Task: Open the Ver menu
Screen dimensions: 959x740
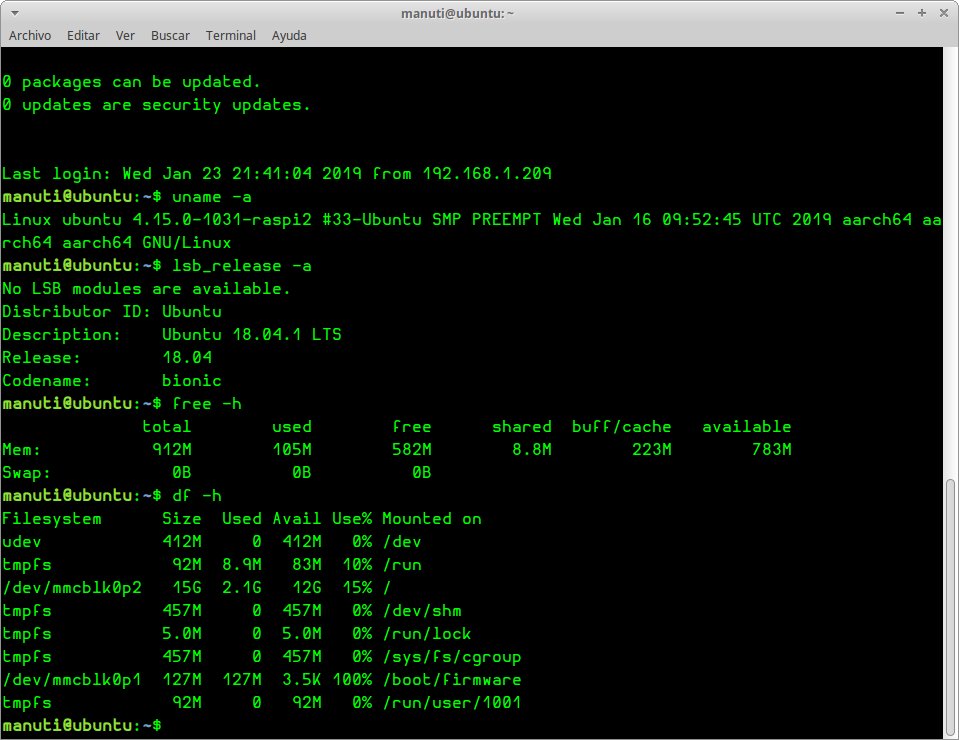Action: coord(125,35)
